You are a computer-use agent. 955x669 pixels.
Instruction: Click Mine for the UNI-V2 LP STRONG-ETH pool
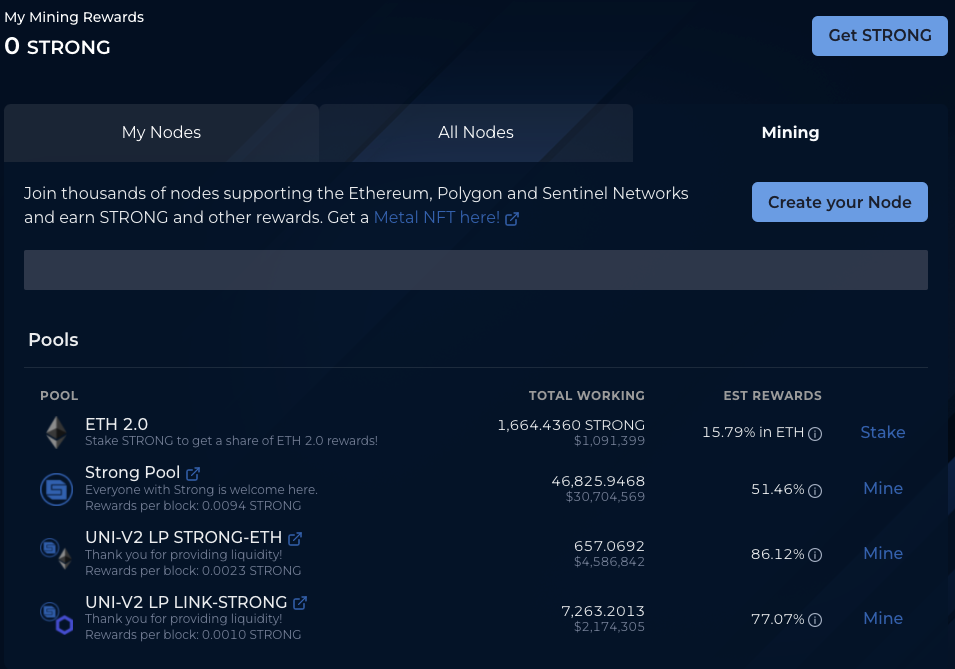tap(883, 553)
